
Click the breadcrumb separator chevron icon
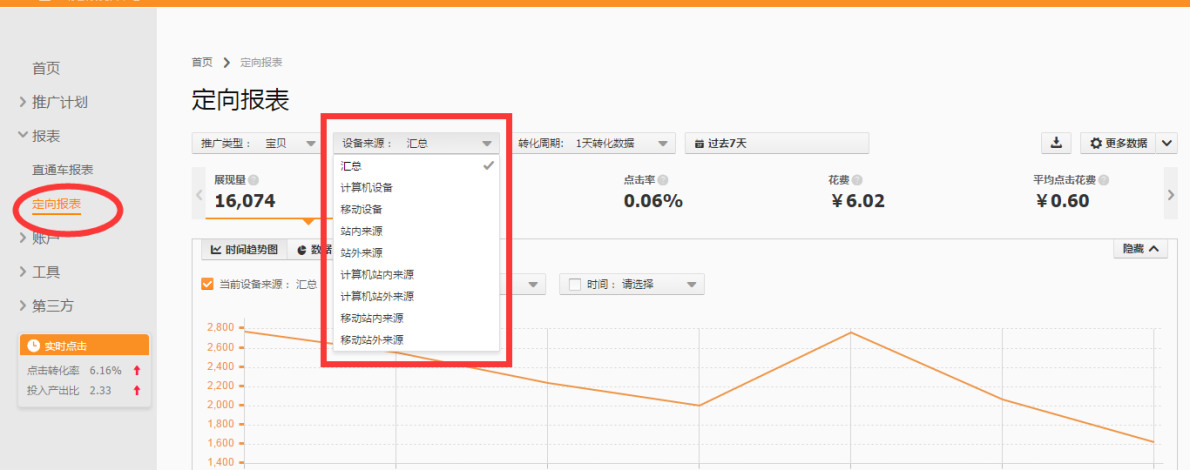click(226, 62)
